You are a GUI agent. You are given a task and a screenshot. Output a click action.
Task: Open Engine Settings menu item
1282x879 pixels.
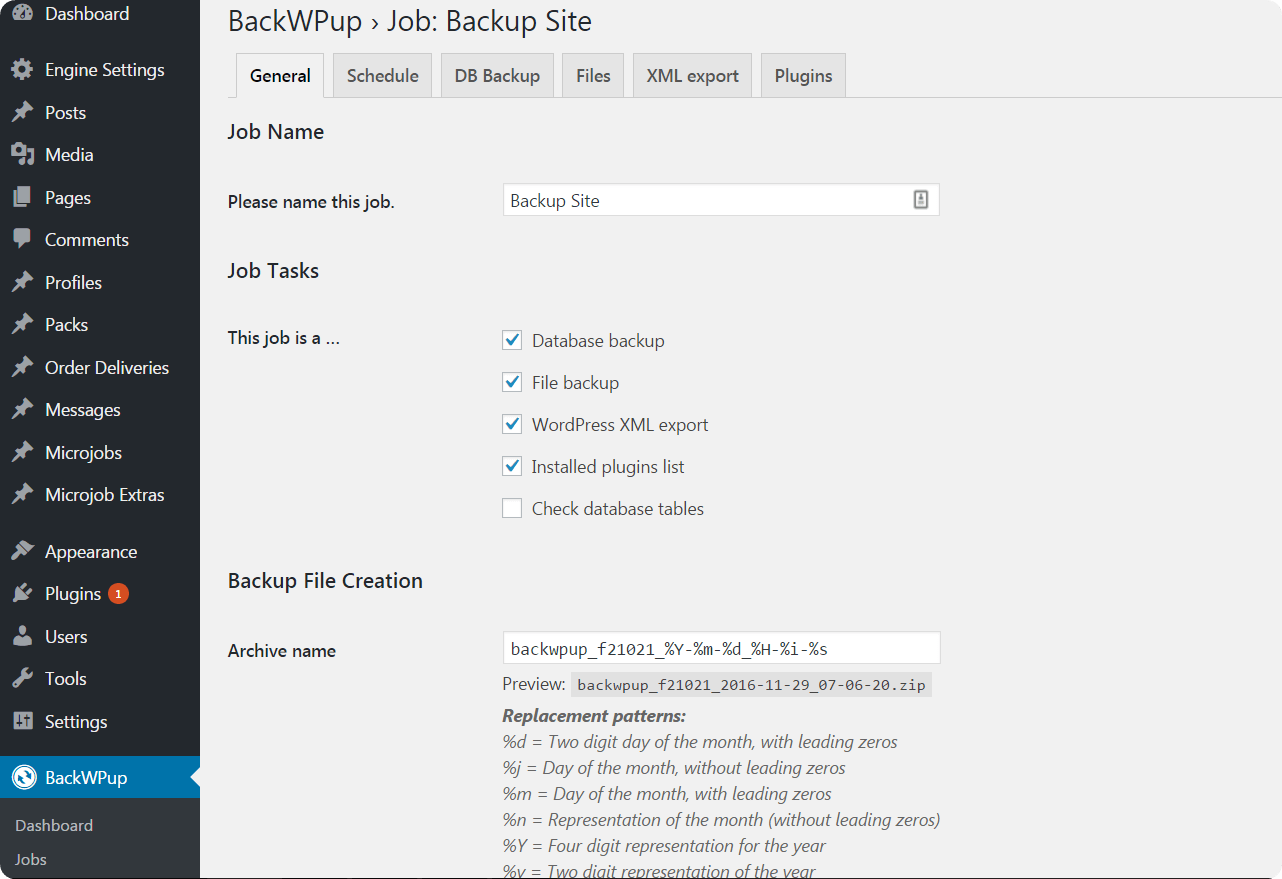[100, 70]
